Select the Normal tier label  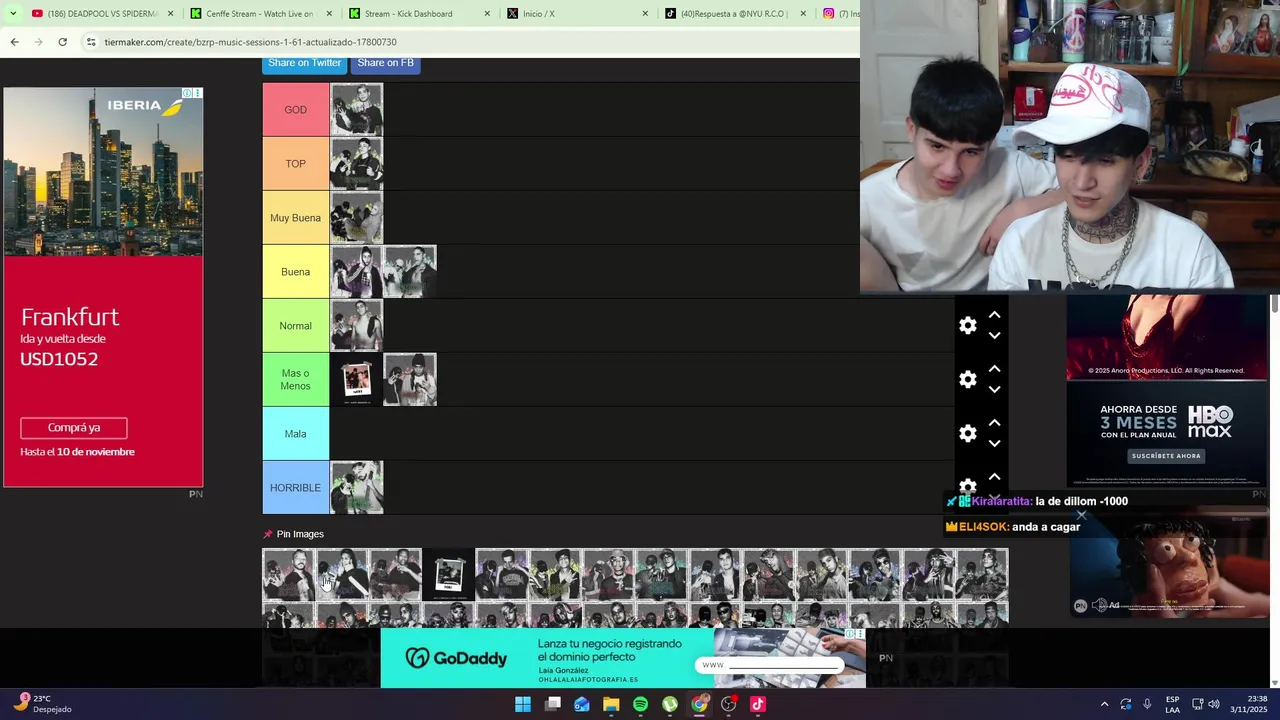tap(295, 326)
